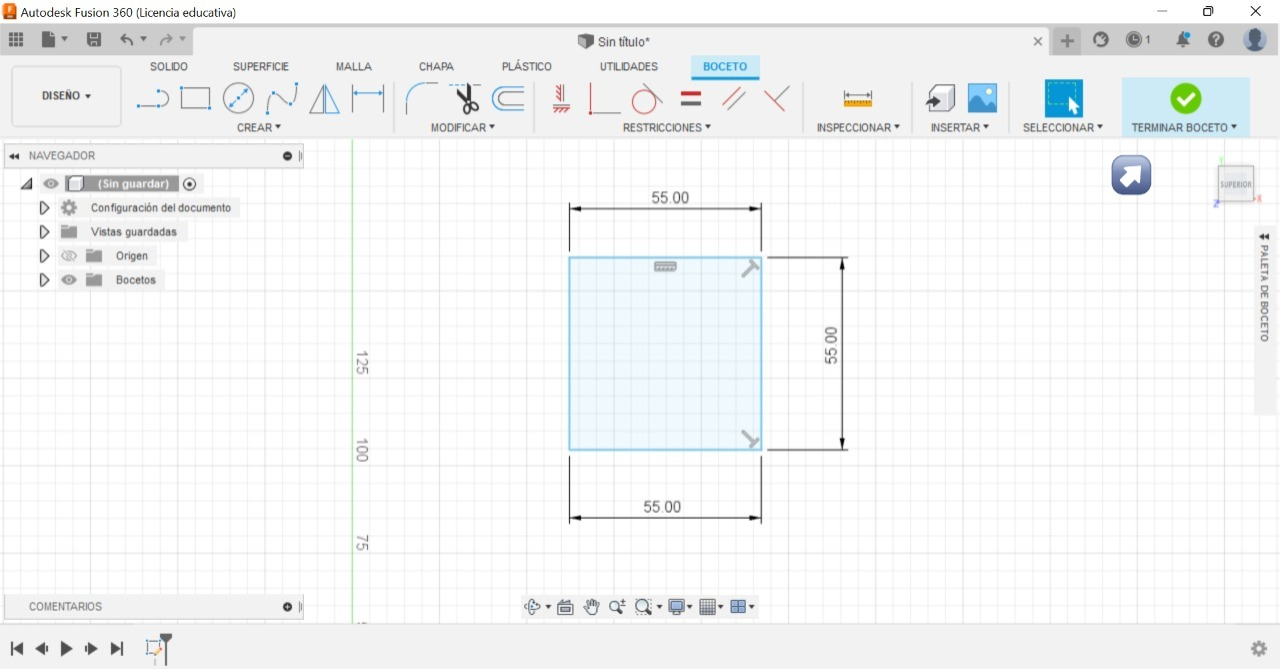Click the green Finish Sketch checkmark
The image size is (1280, 669).
pyautogui.click(x=1186, y=98)
